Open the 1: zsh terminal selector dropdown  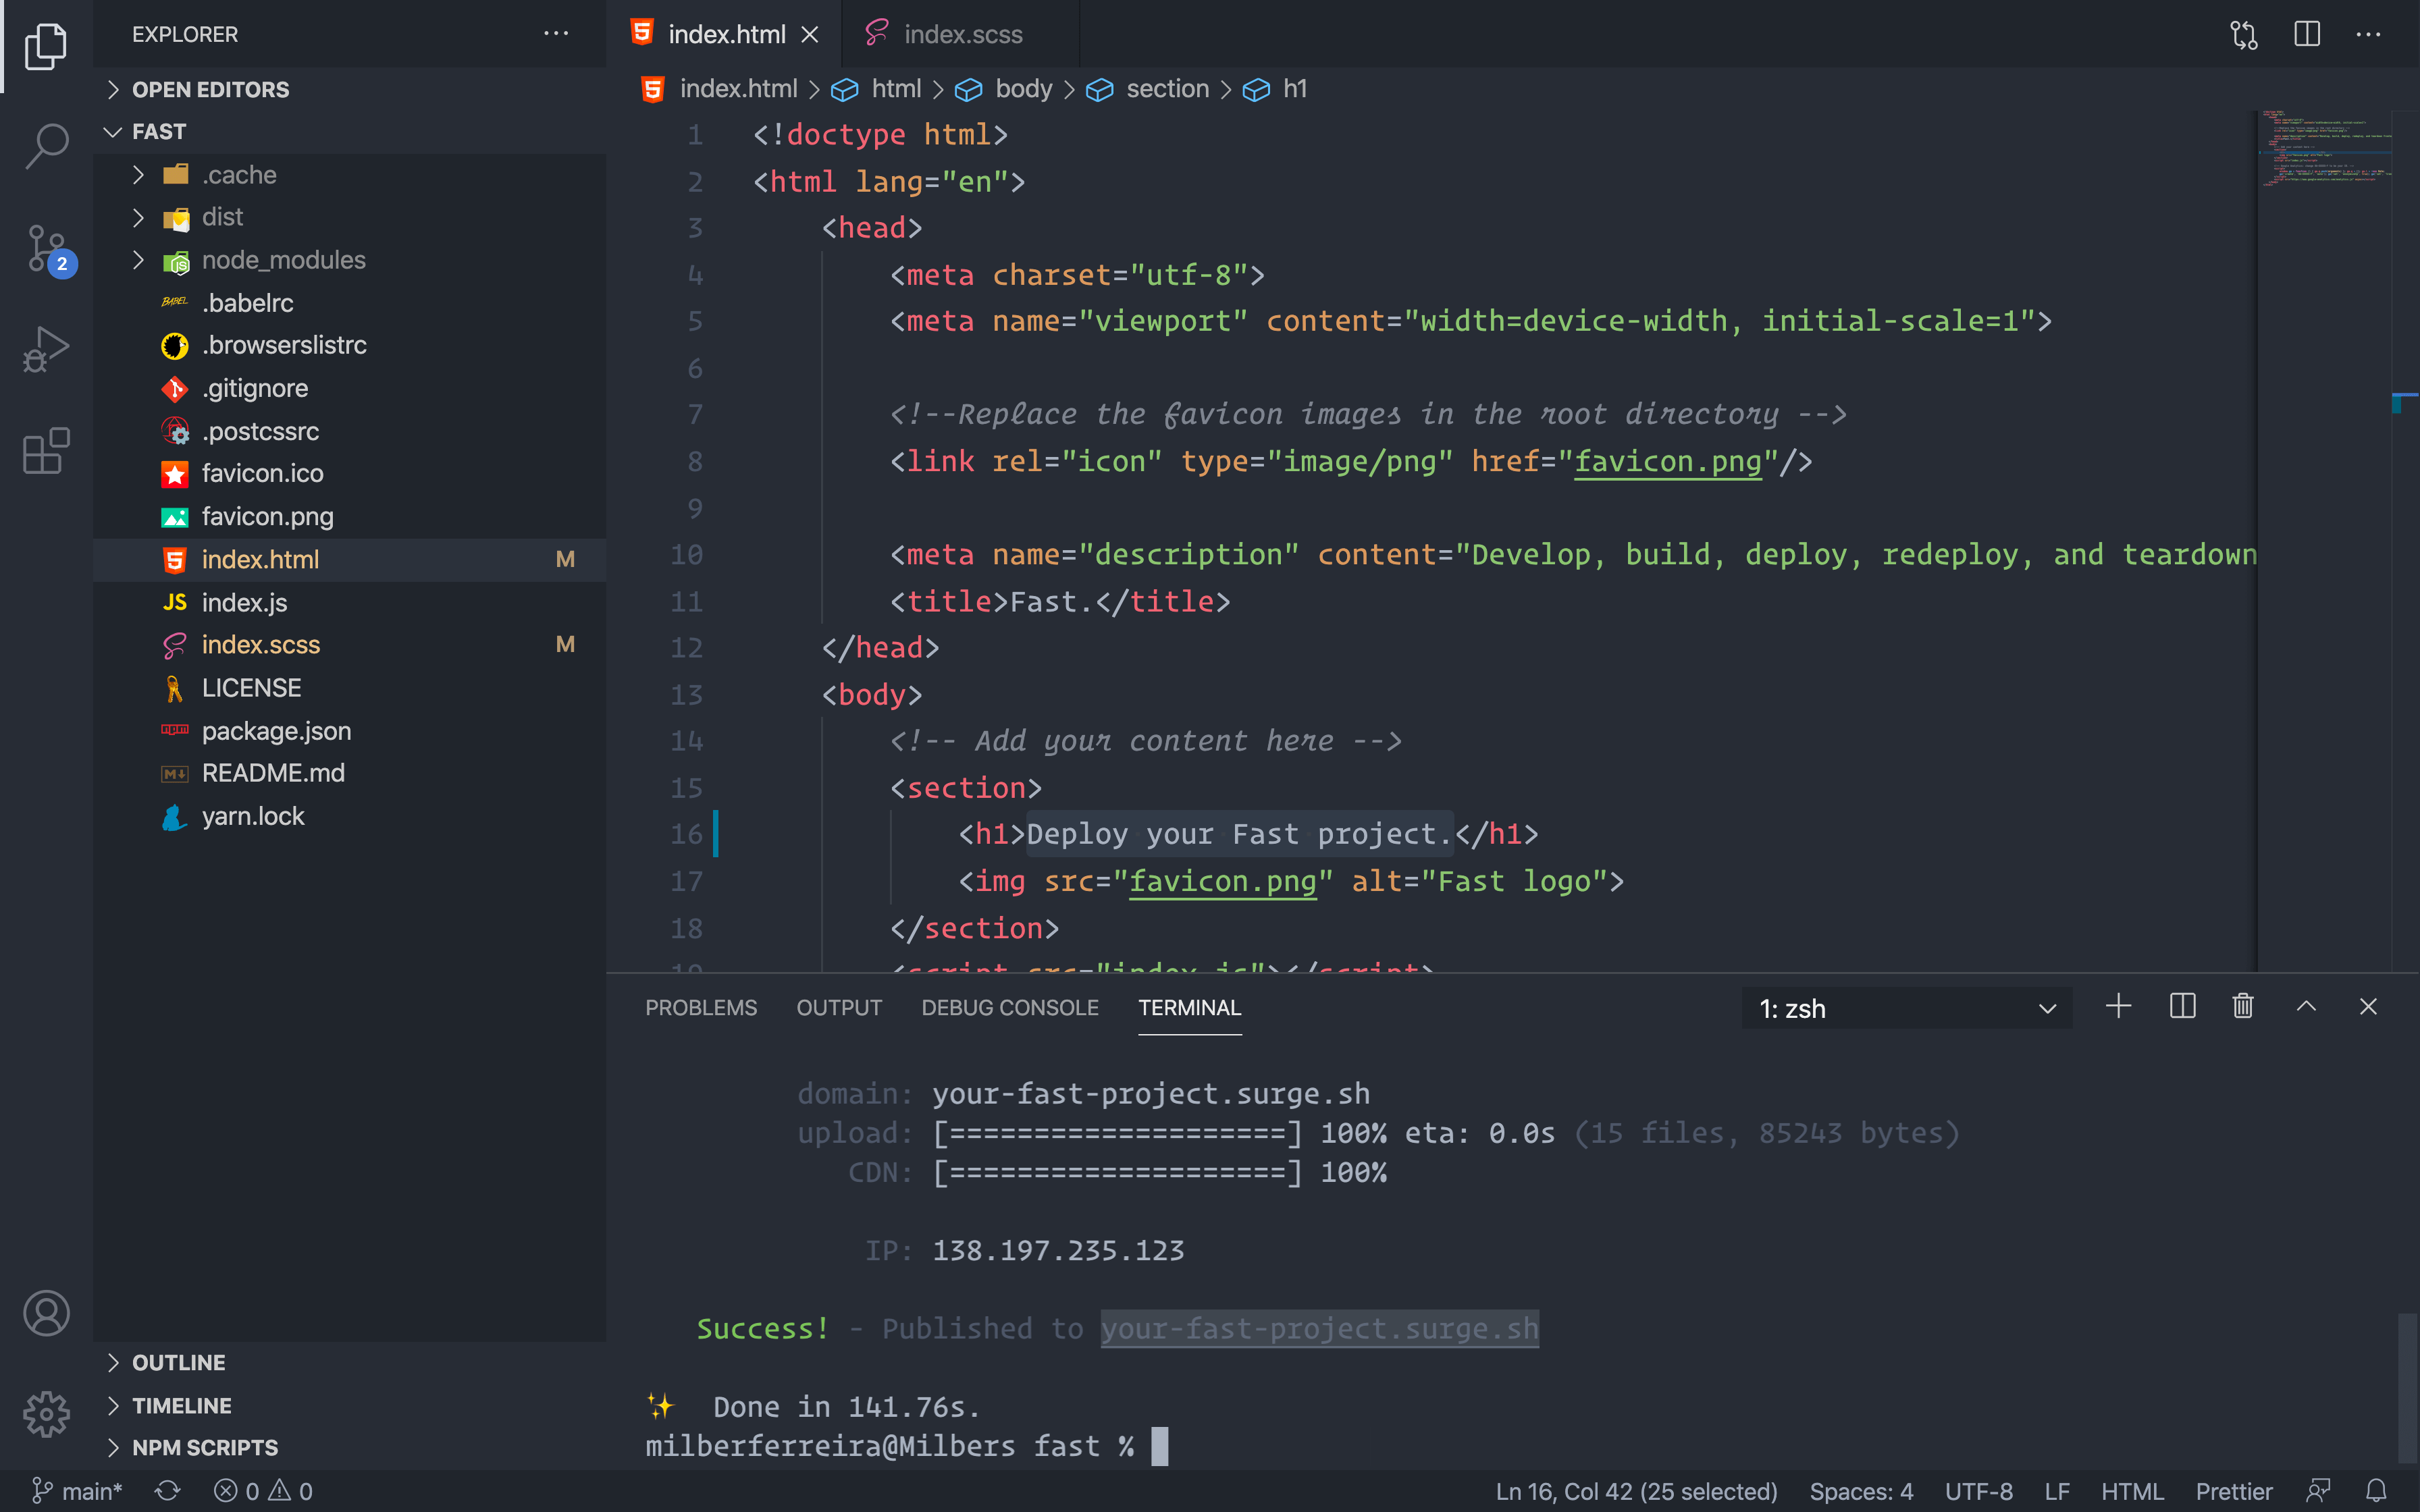click(x=1906, y=1008)
